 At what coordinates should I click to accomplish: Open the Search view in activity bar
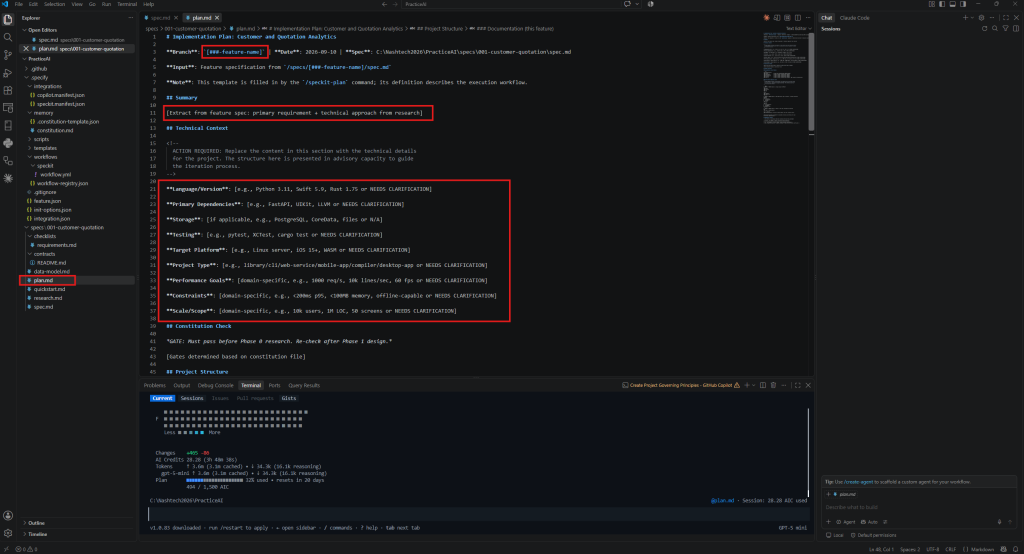tap(8, 37)
